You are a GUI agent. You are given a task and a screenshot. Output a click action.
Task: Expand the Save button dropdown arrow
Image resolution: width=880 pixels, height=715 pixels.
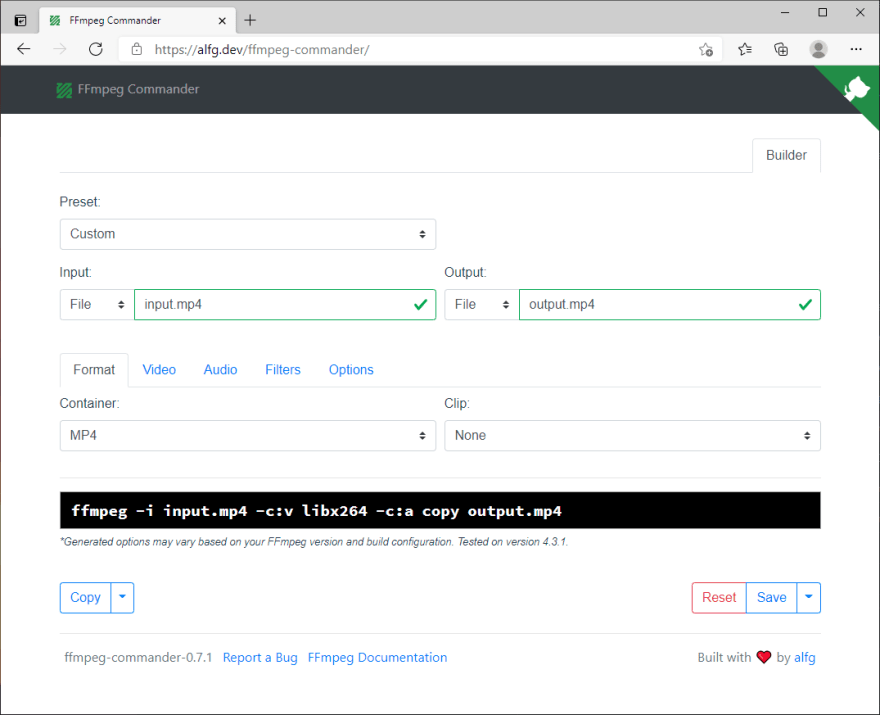coord(809,598)
